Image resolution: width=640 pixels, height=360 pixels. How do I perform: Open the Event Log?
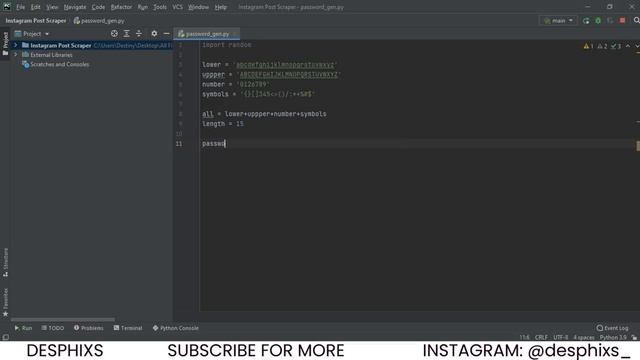click(612, 328)
